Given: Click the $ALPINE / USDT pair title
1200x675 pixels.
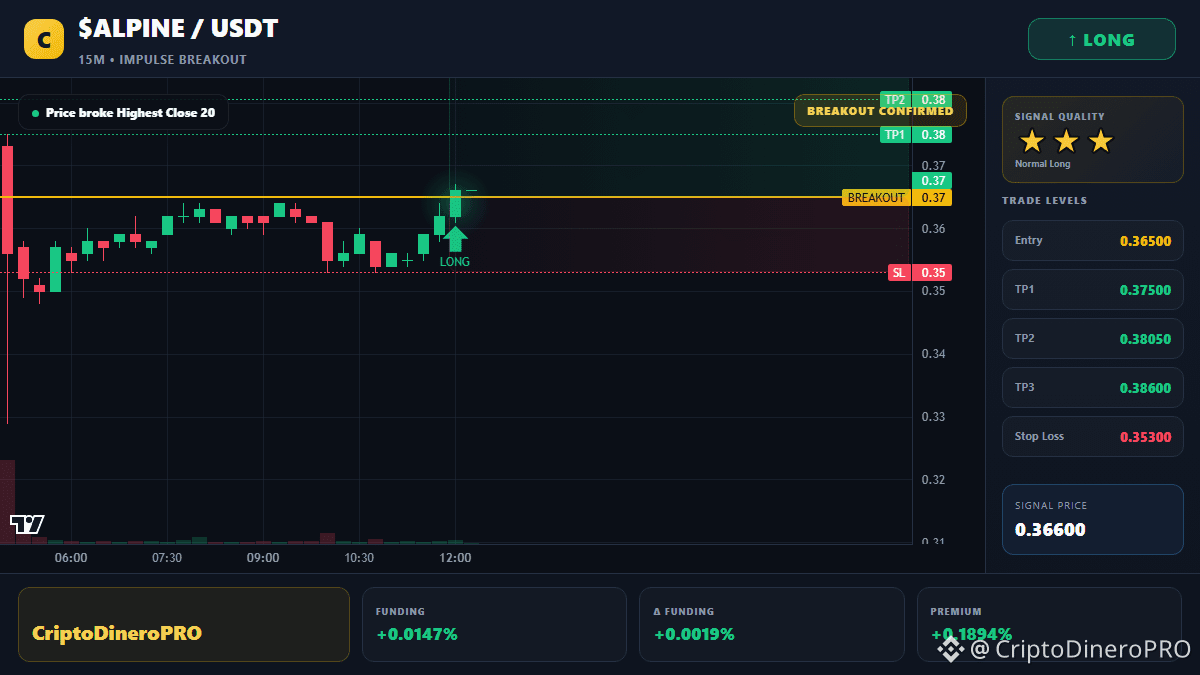Looking at the screenshot, I should 178,29.
